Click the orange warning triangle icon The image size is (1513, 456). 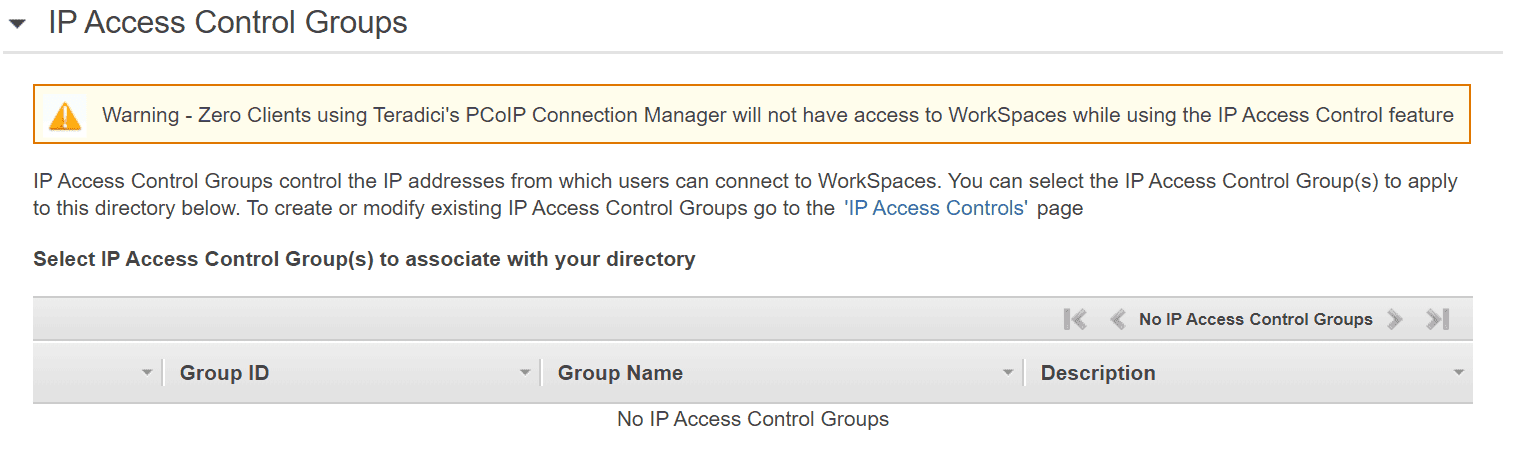click(x=65, y=115)
